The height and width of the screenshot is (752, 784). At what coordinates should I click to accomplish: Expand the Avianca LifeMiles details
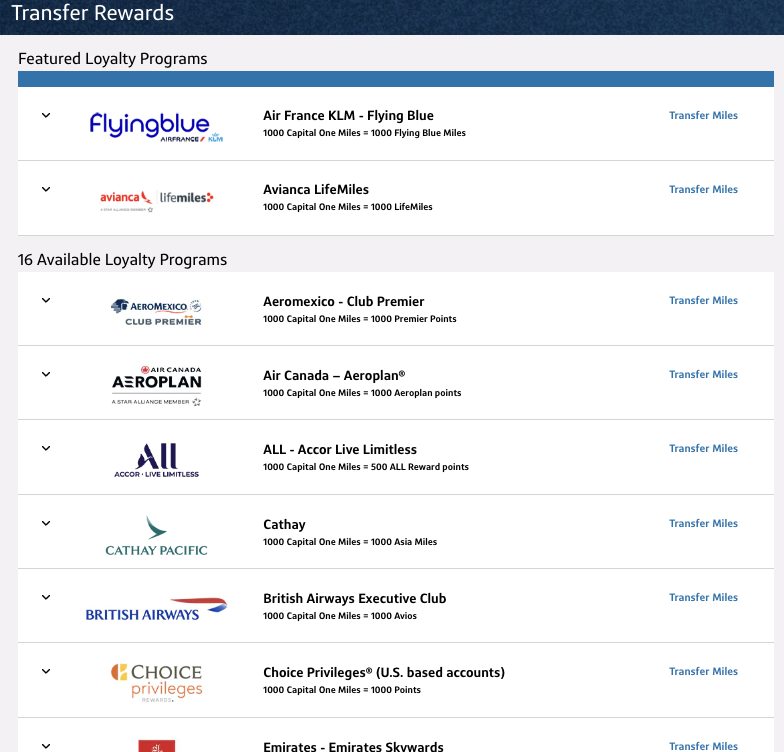click(46, 189)
